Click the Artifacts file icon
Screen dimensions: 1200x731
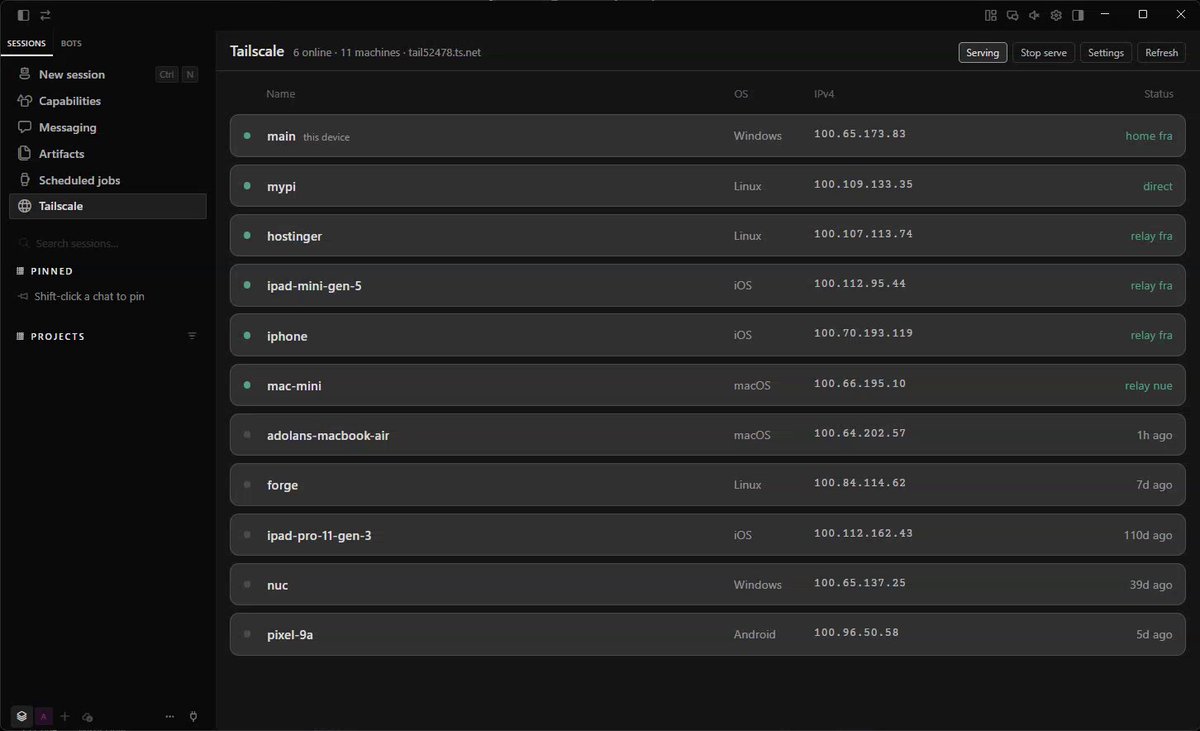pyautogui.click(x=25, y=154)
